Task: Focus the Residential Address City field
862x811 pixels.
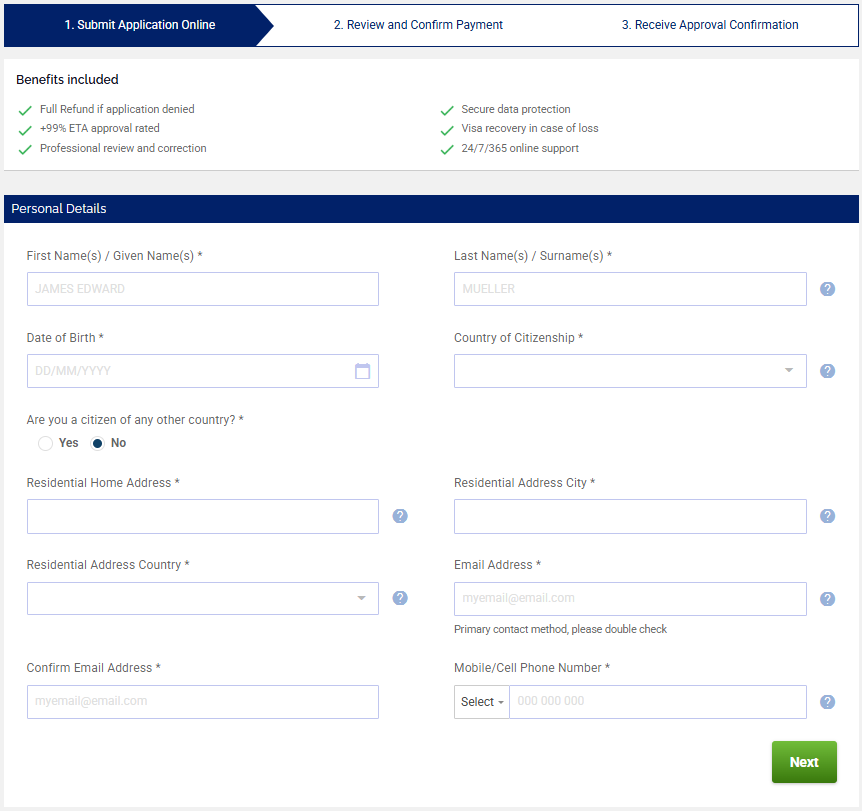Action: click(630, 516)
